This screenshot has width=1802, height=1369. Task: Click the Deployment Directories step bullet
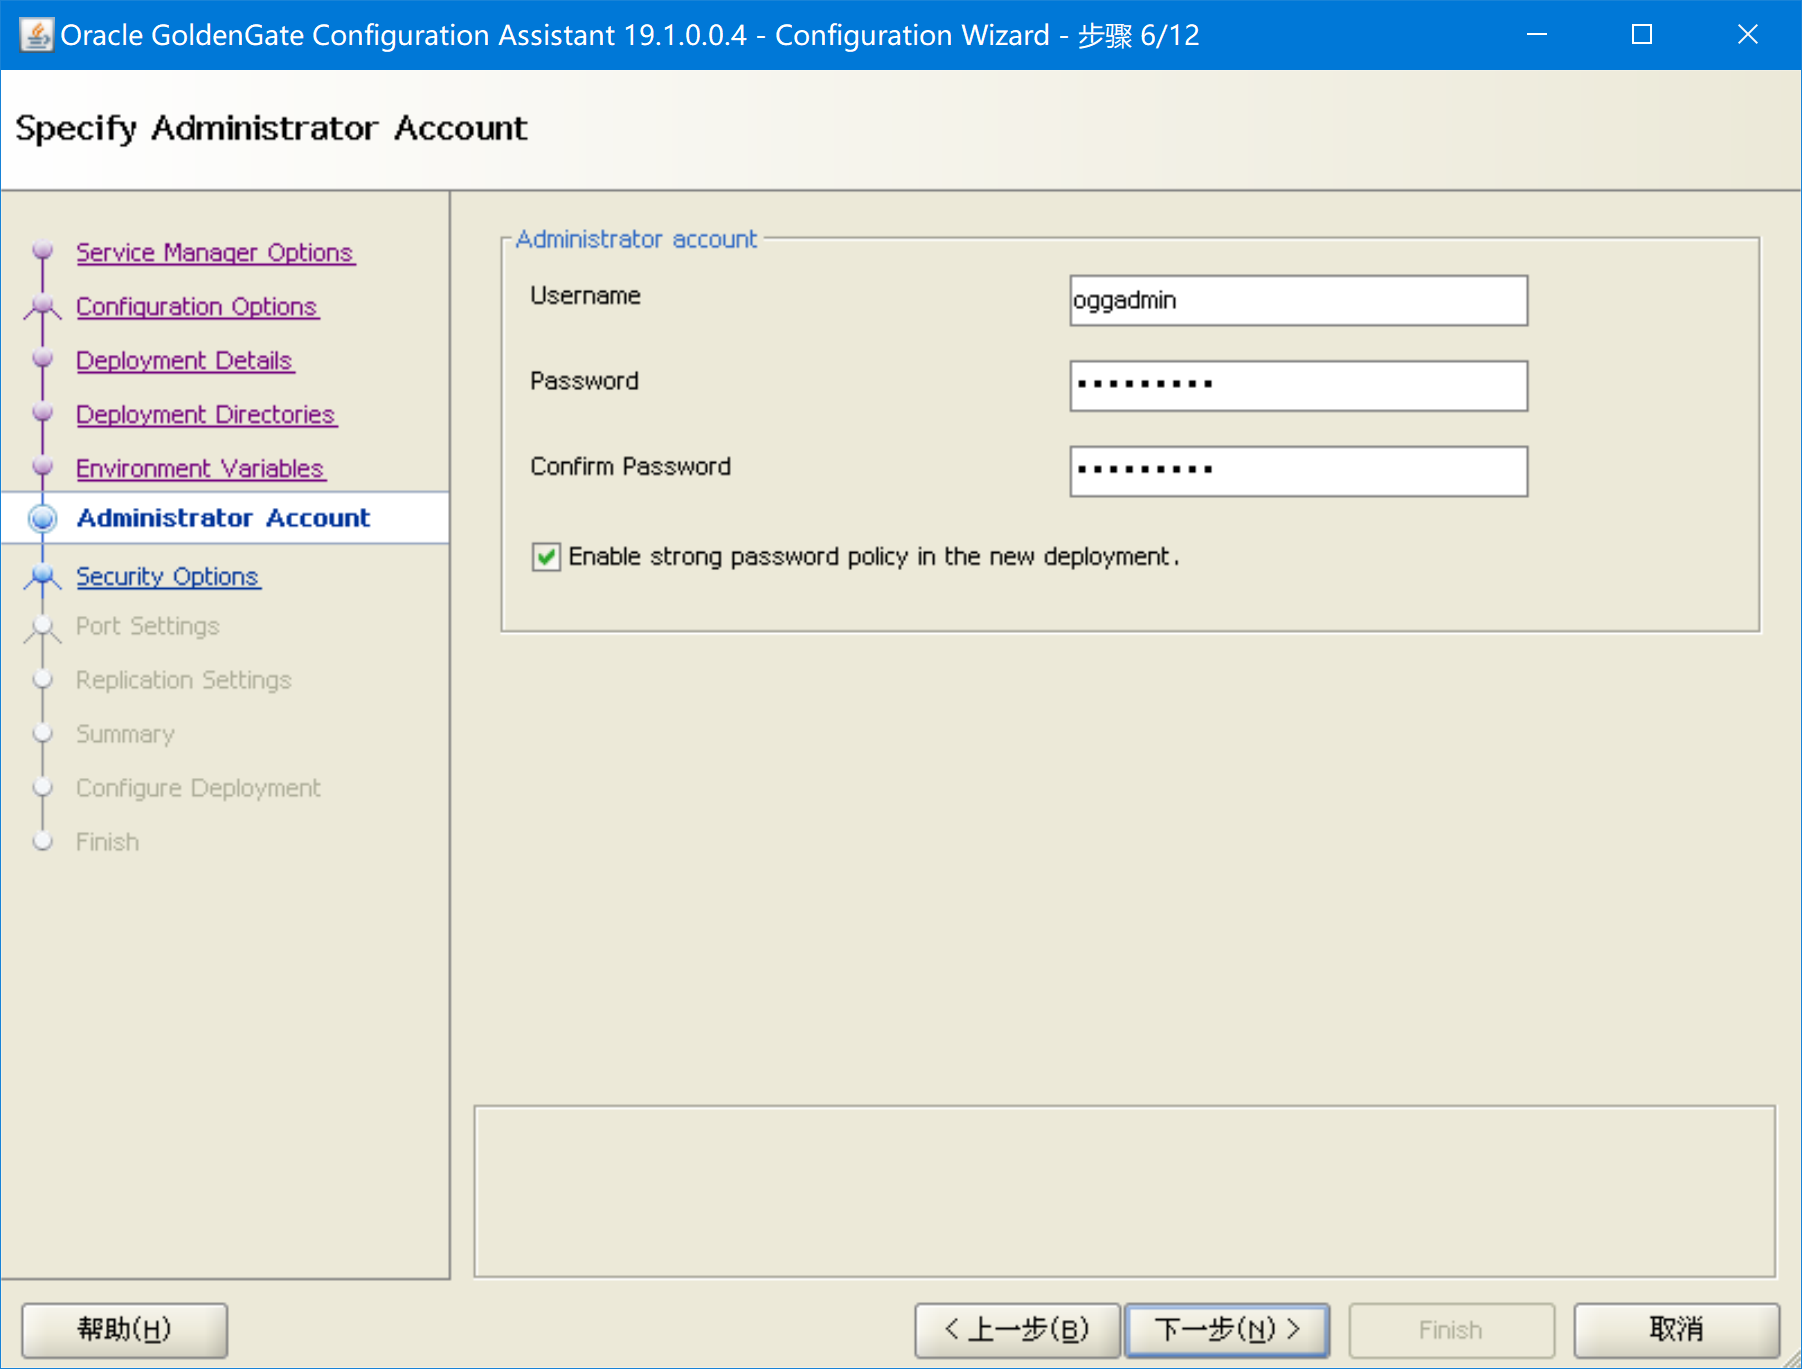pyautogui.click(x=42, y=412)
